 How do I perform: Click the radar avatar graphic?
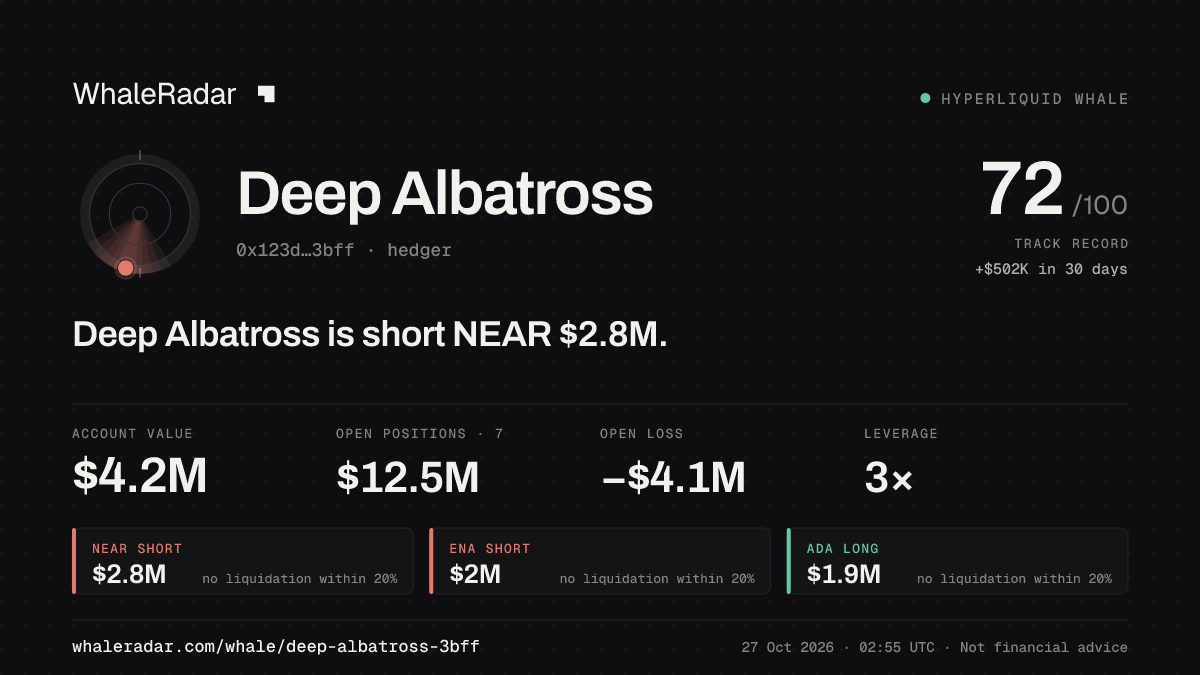tap(140, 214)
